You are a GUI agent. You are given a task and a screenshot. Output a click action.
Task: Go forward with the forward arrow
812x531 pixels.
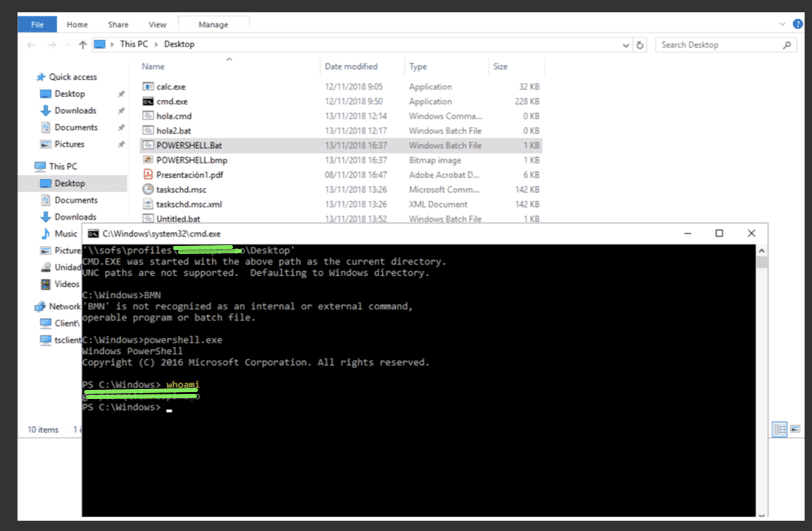coord(52,45)
